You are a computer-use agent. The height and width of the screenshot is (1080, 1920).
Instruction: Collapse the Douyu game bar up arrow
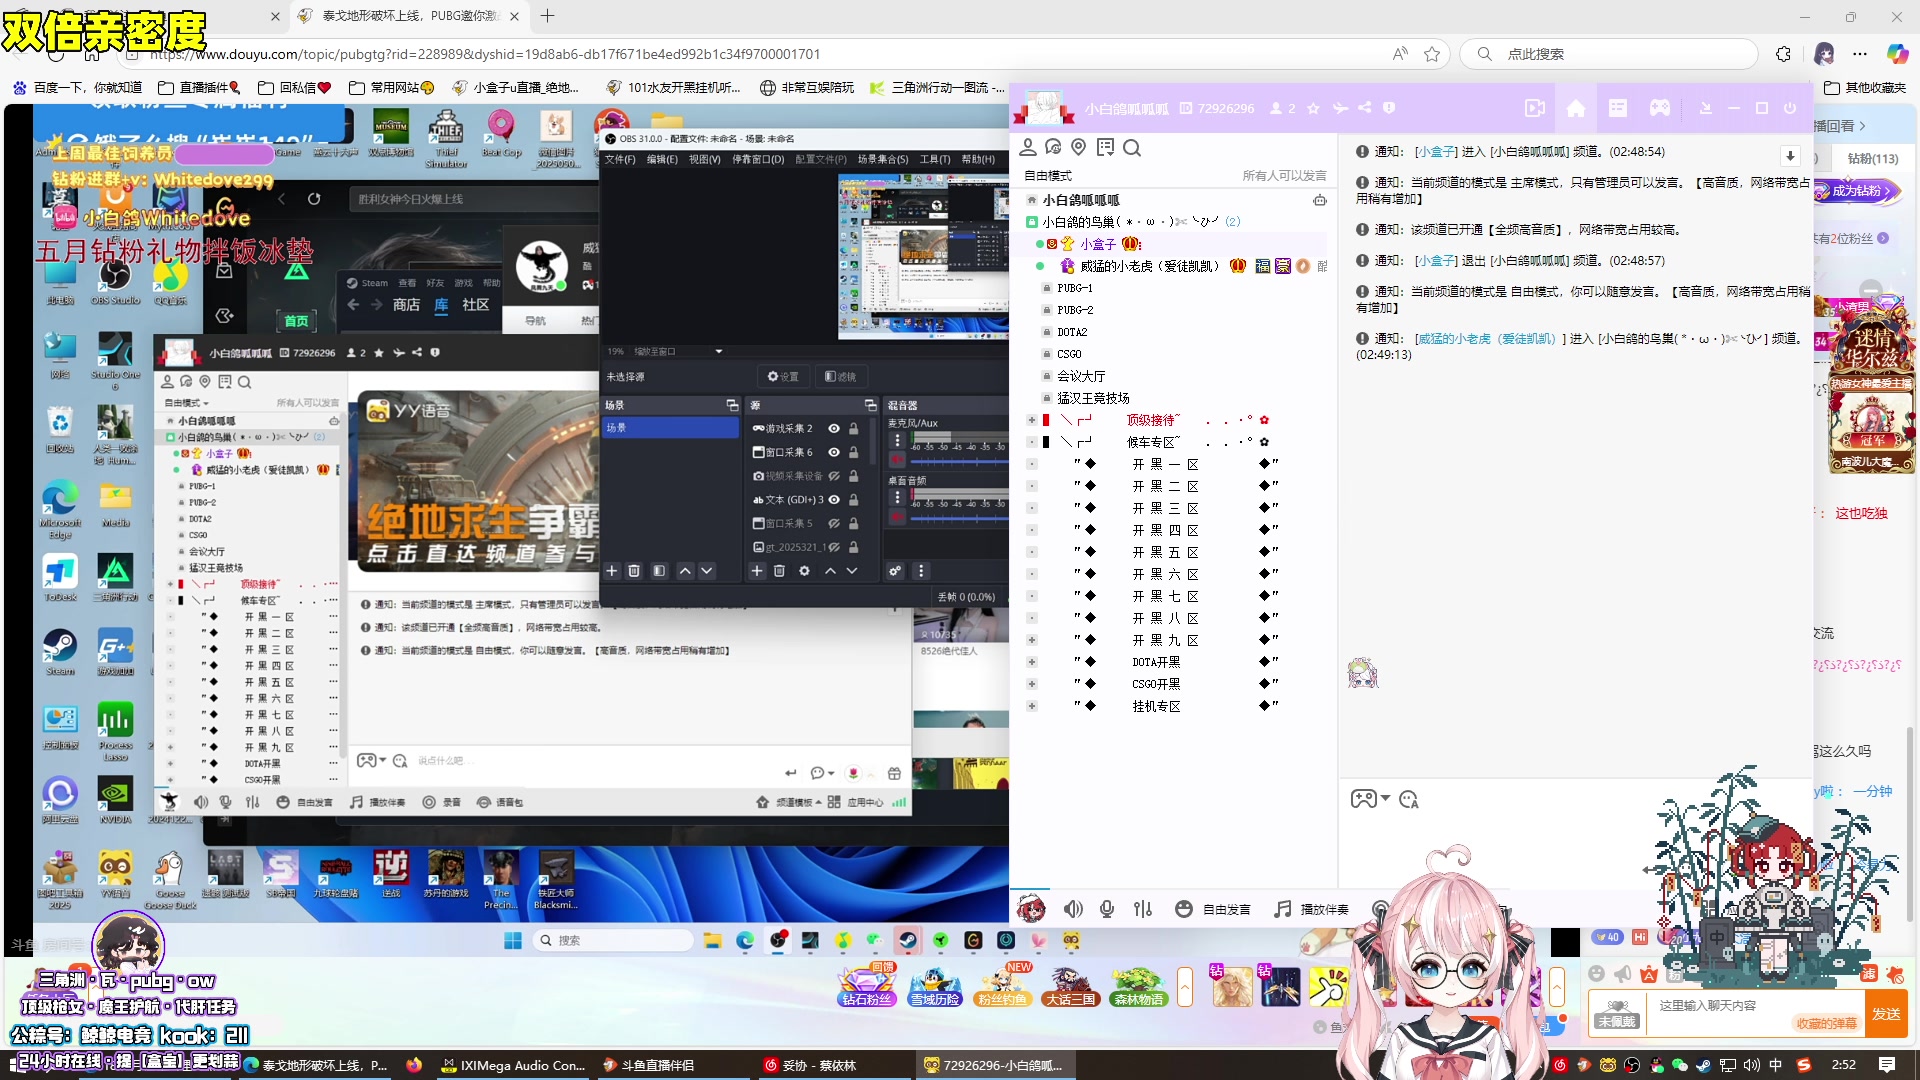coord(1185,987)
